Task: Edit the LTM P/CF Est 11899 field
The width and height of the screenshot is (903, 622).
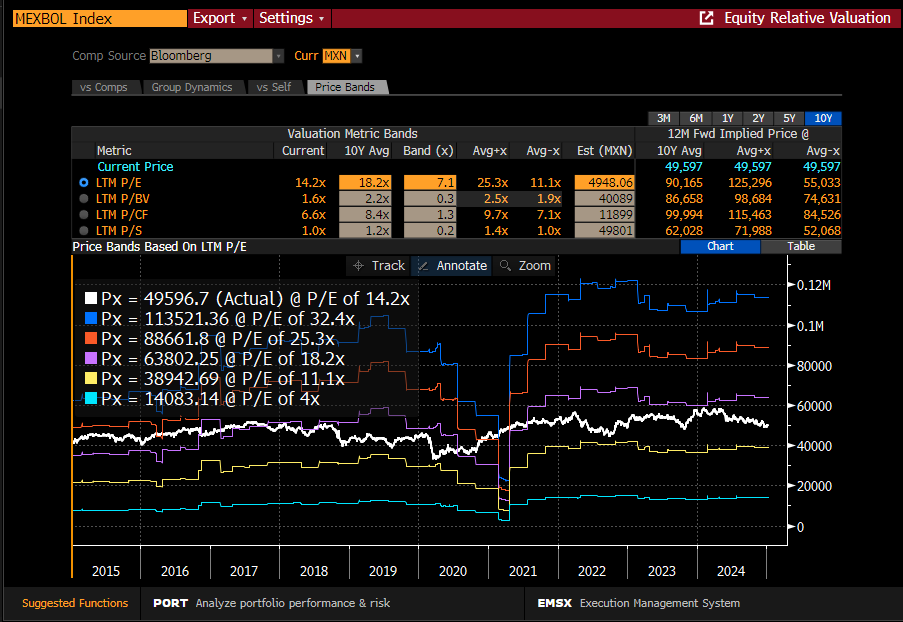Action: point(604,215)
